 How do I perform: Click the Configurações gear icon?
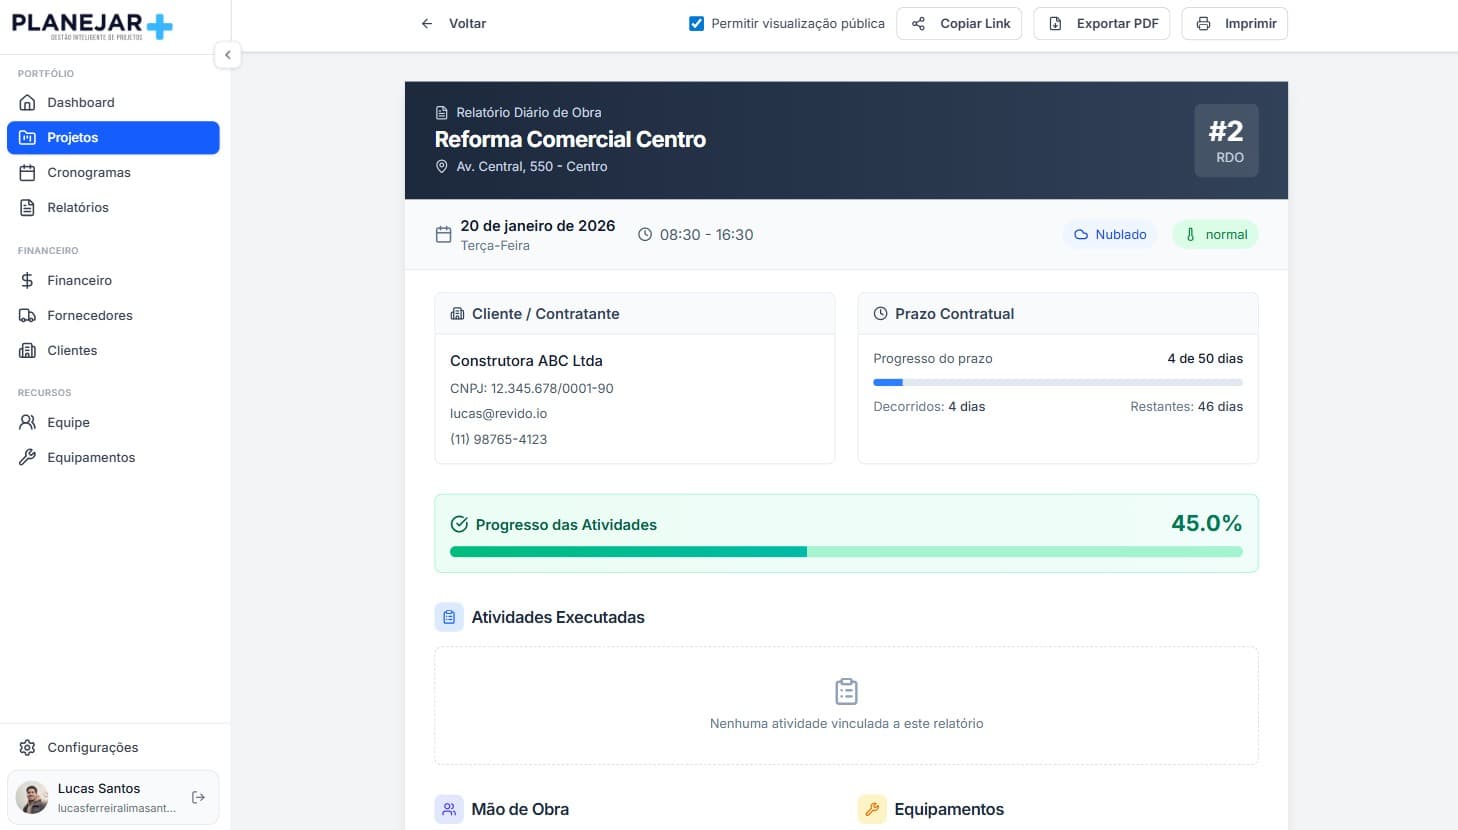pyautogui.click(x=28, y=747)
